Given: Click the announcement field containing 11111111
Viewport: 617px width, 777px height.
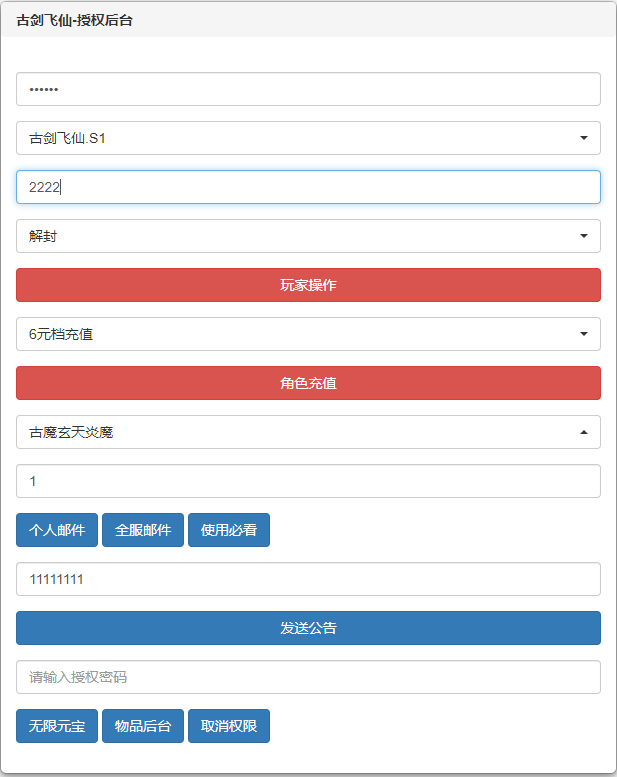Looking at the screenshot, I should point(308,579).
